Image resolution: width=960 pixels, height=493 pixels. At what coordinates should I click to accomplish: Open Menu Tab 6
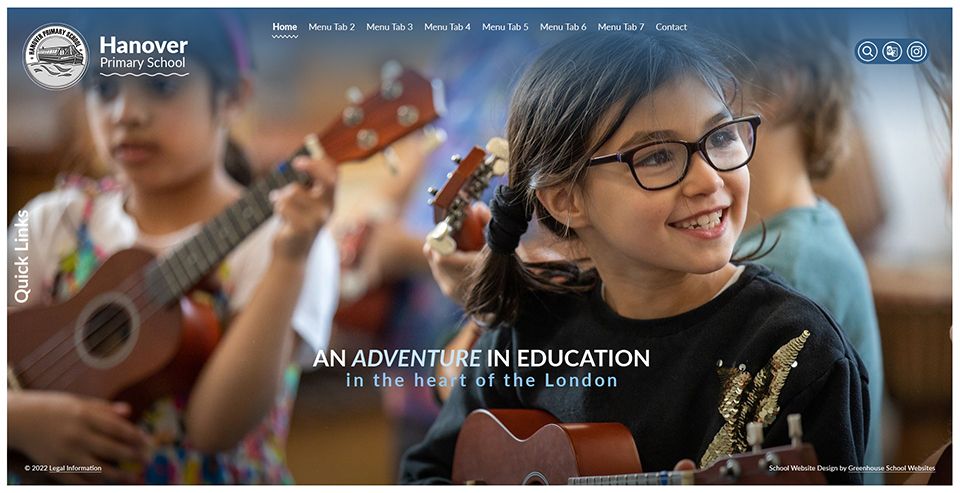(x=563, y=27)
